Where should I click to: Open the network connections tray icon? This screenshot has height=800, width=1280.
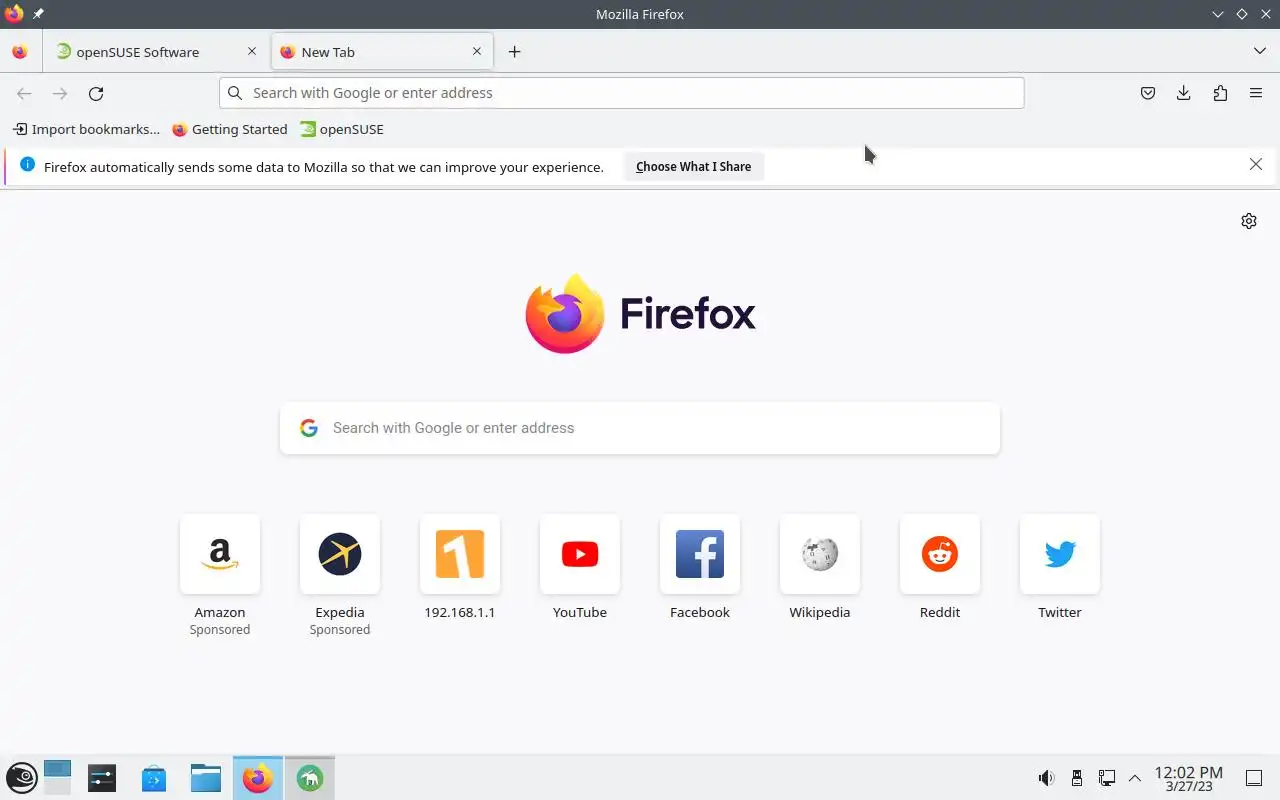1107,778
